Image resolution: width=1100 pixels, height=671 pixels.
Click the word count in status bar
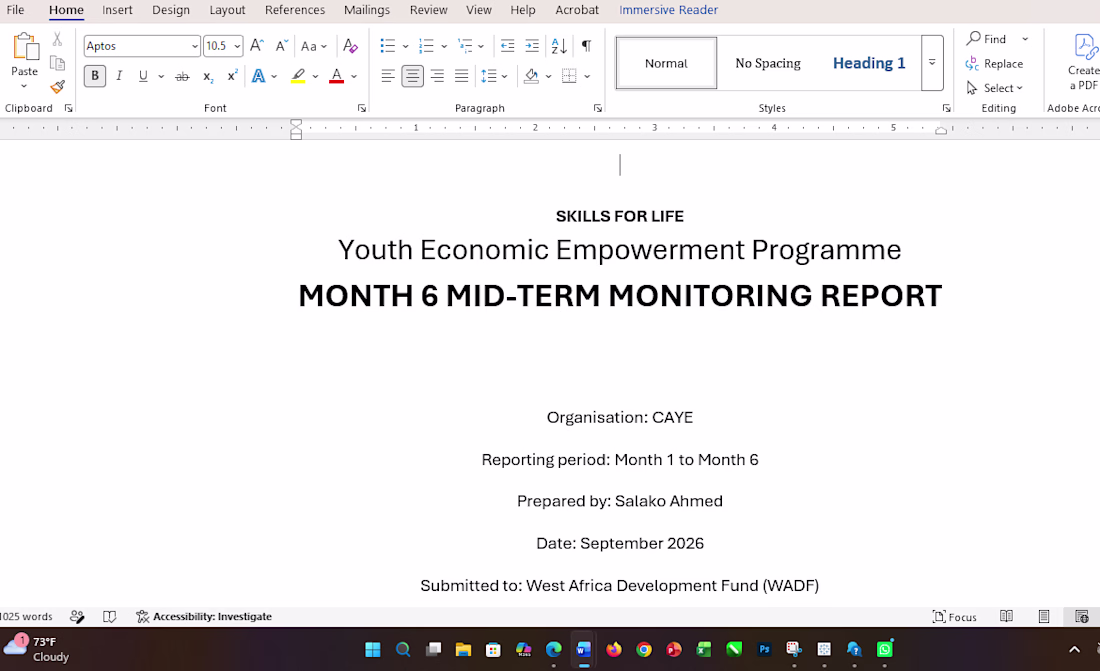(27, 616)
